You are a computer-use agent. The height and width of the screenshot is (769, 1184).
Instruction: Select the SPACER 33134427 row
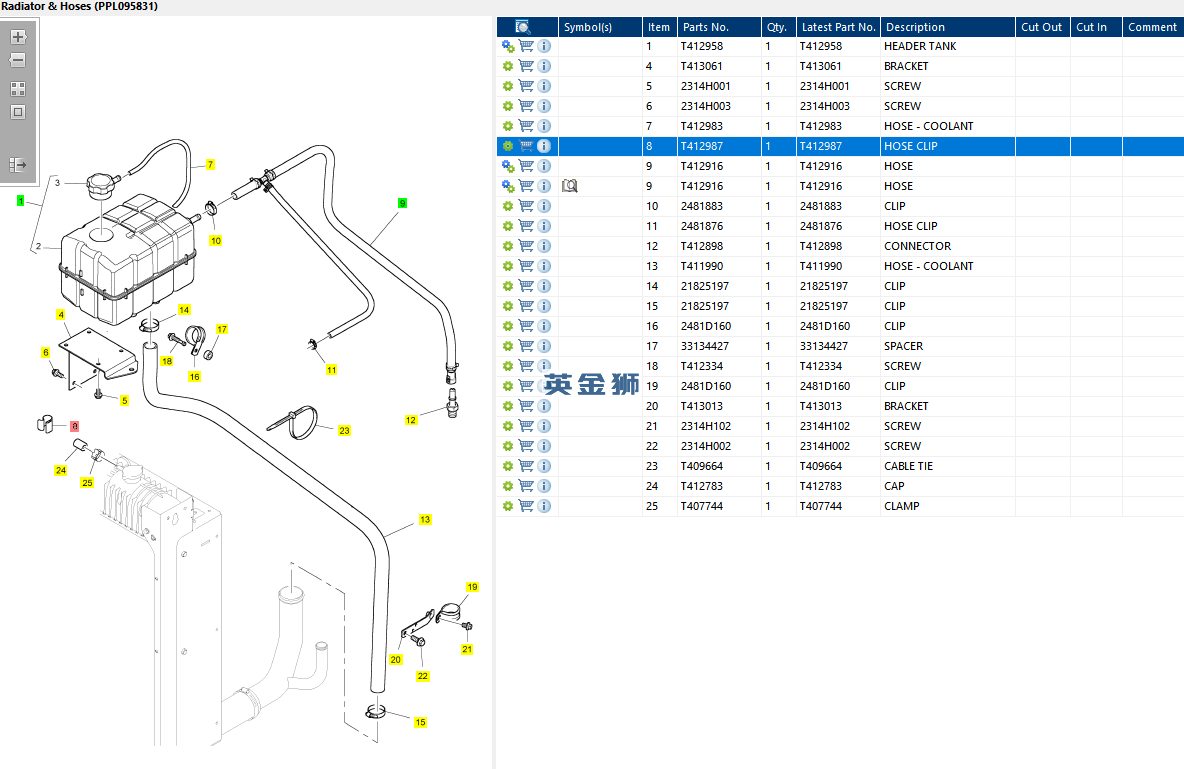point(903,346)
